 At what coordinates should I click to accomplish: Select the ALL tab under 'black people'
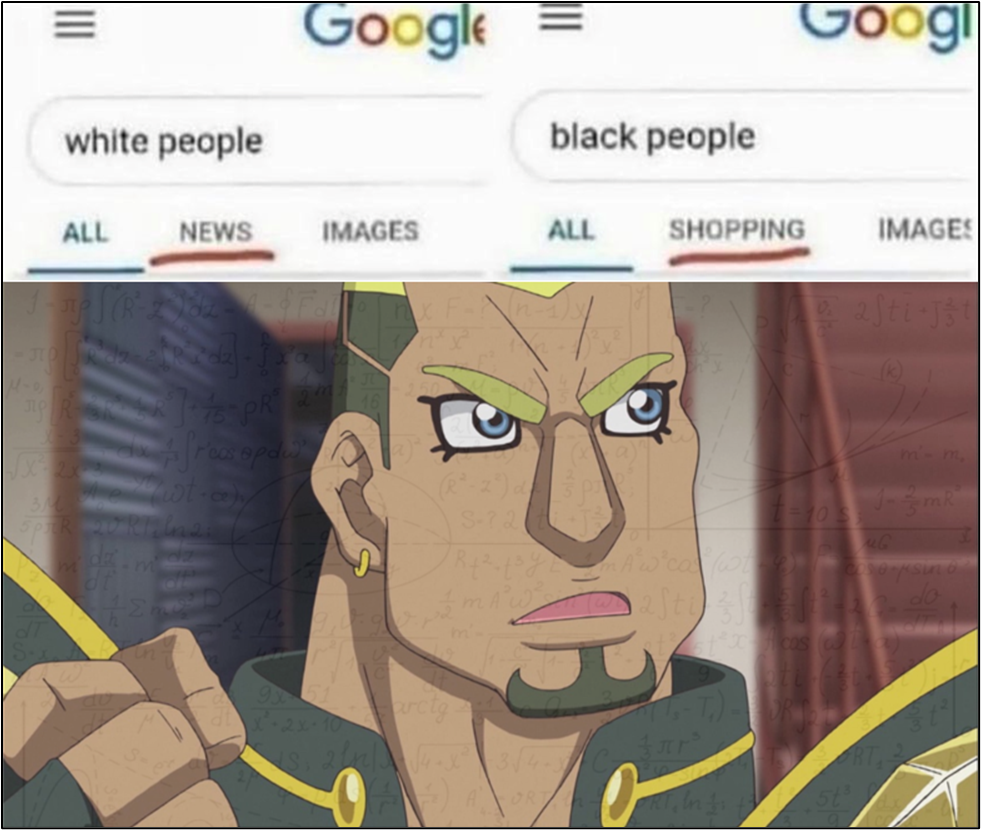pyautogui.click(x=571, y=230)
